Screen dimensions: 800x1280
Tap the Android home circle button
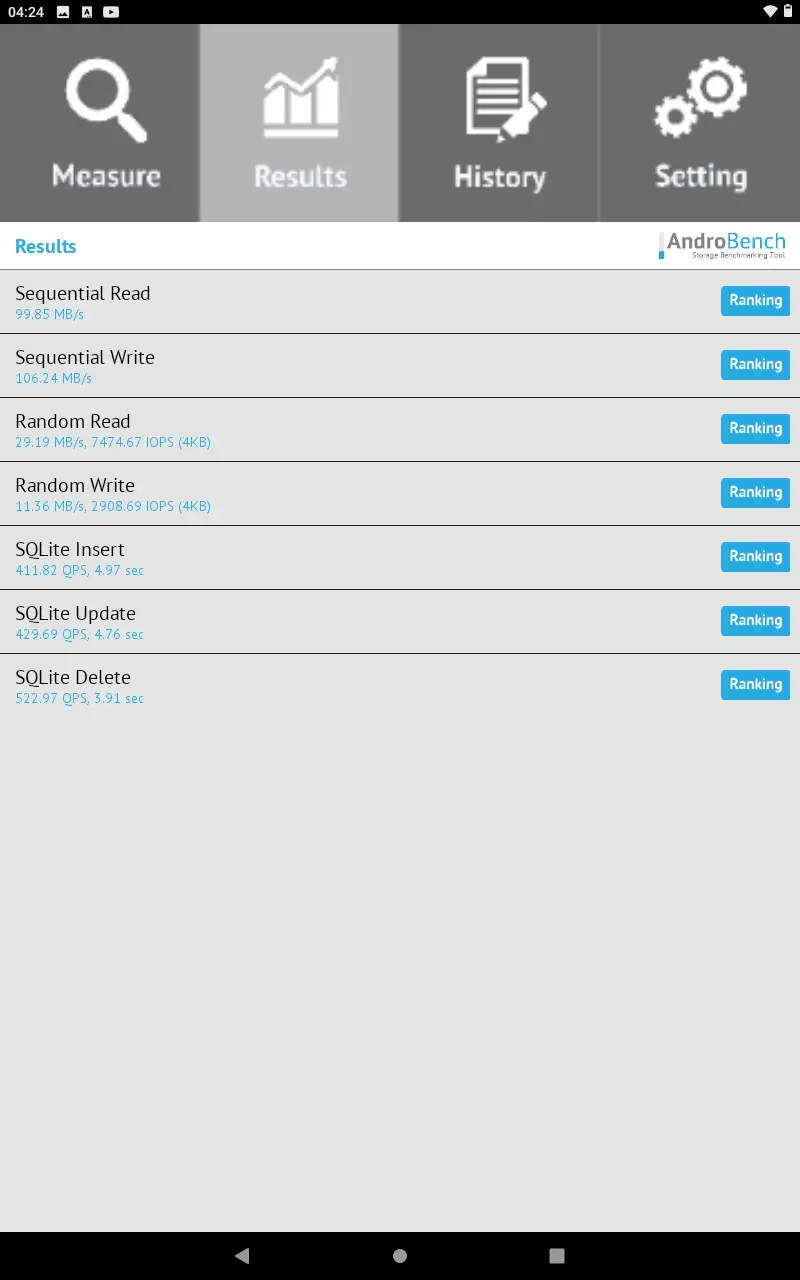coord(400,1256)
